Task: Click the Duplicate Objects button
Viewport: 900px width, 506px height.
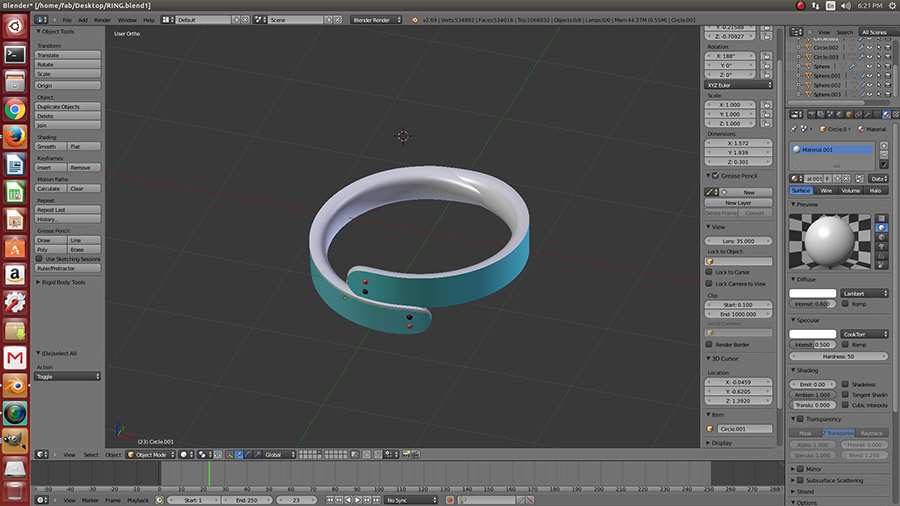Action: tap(68, 106)
